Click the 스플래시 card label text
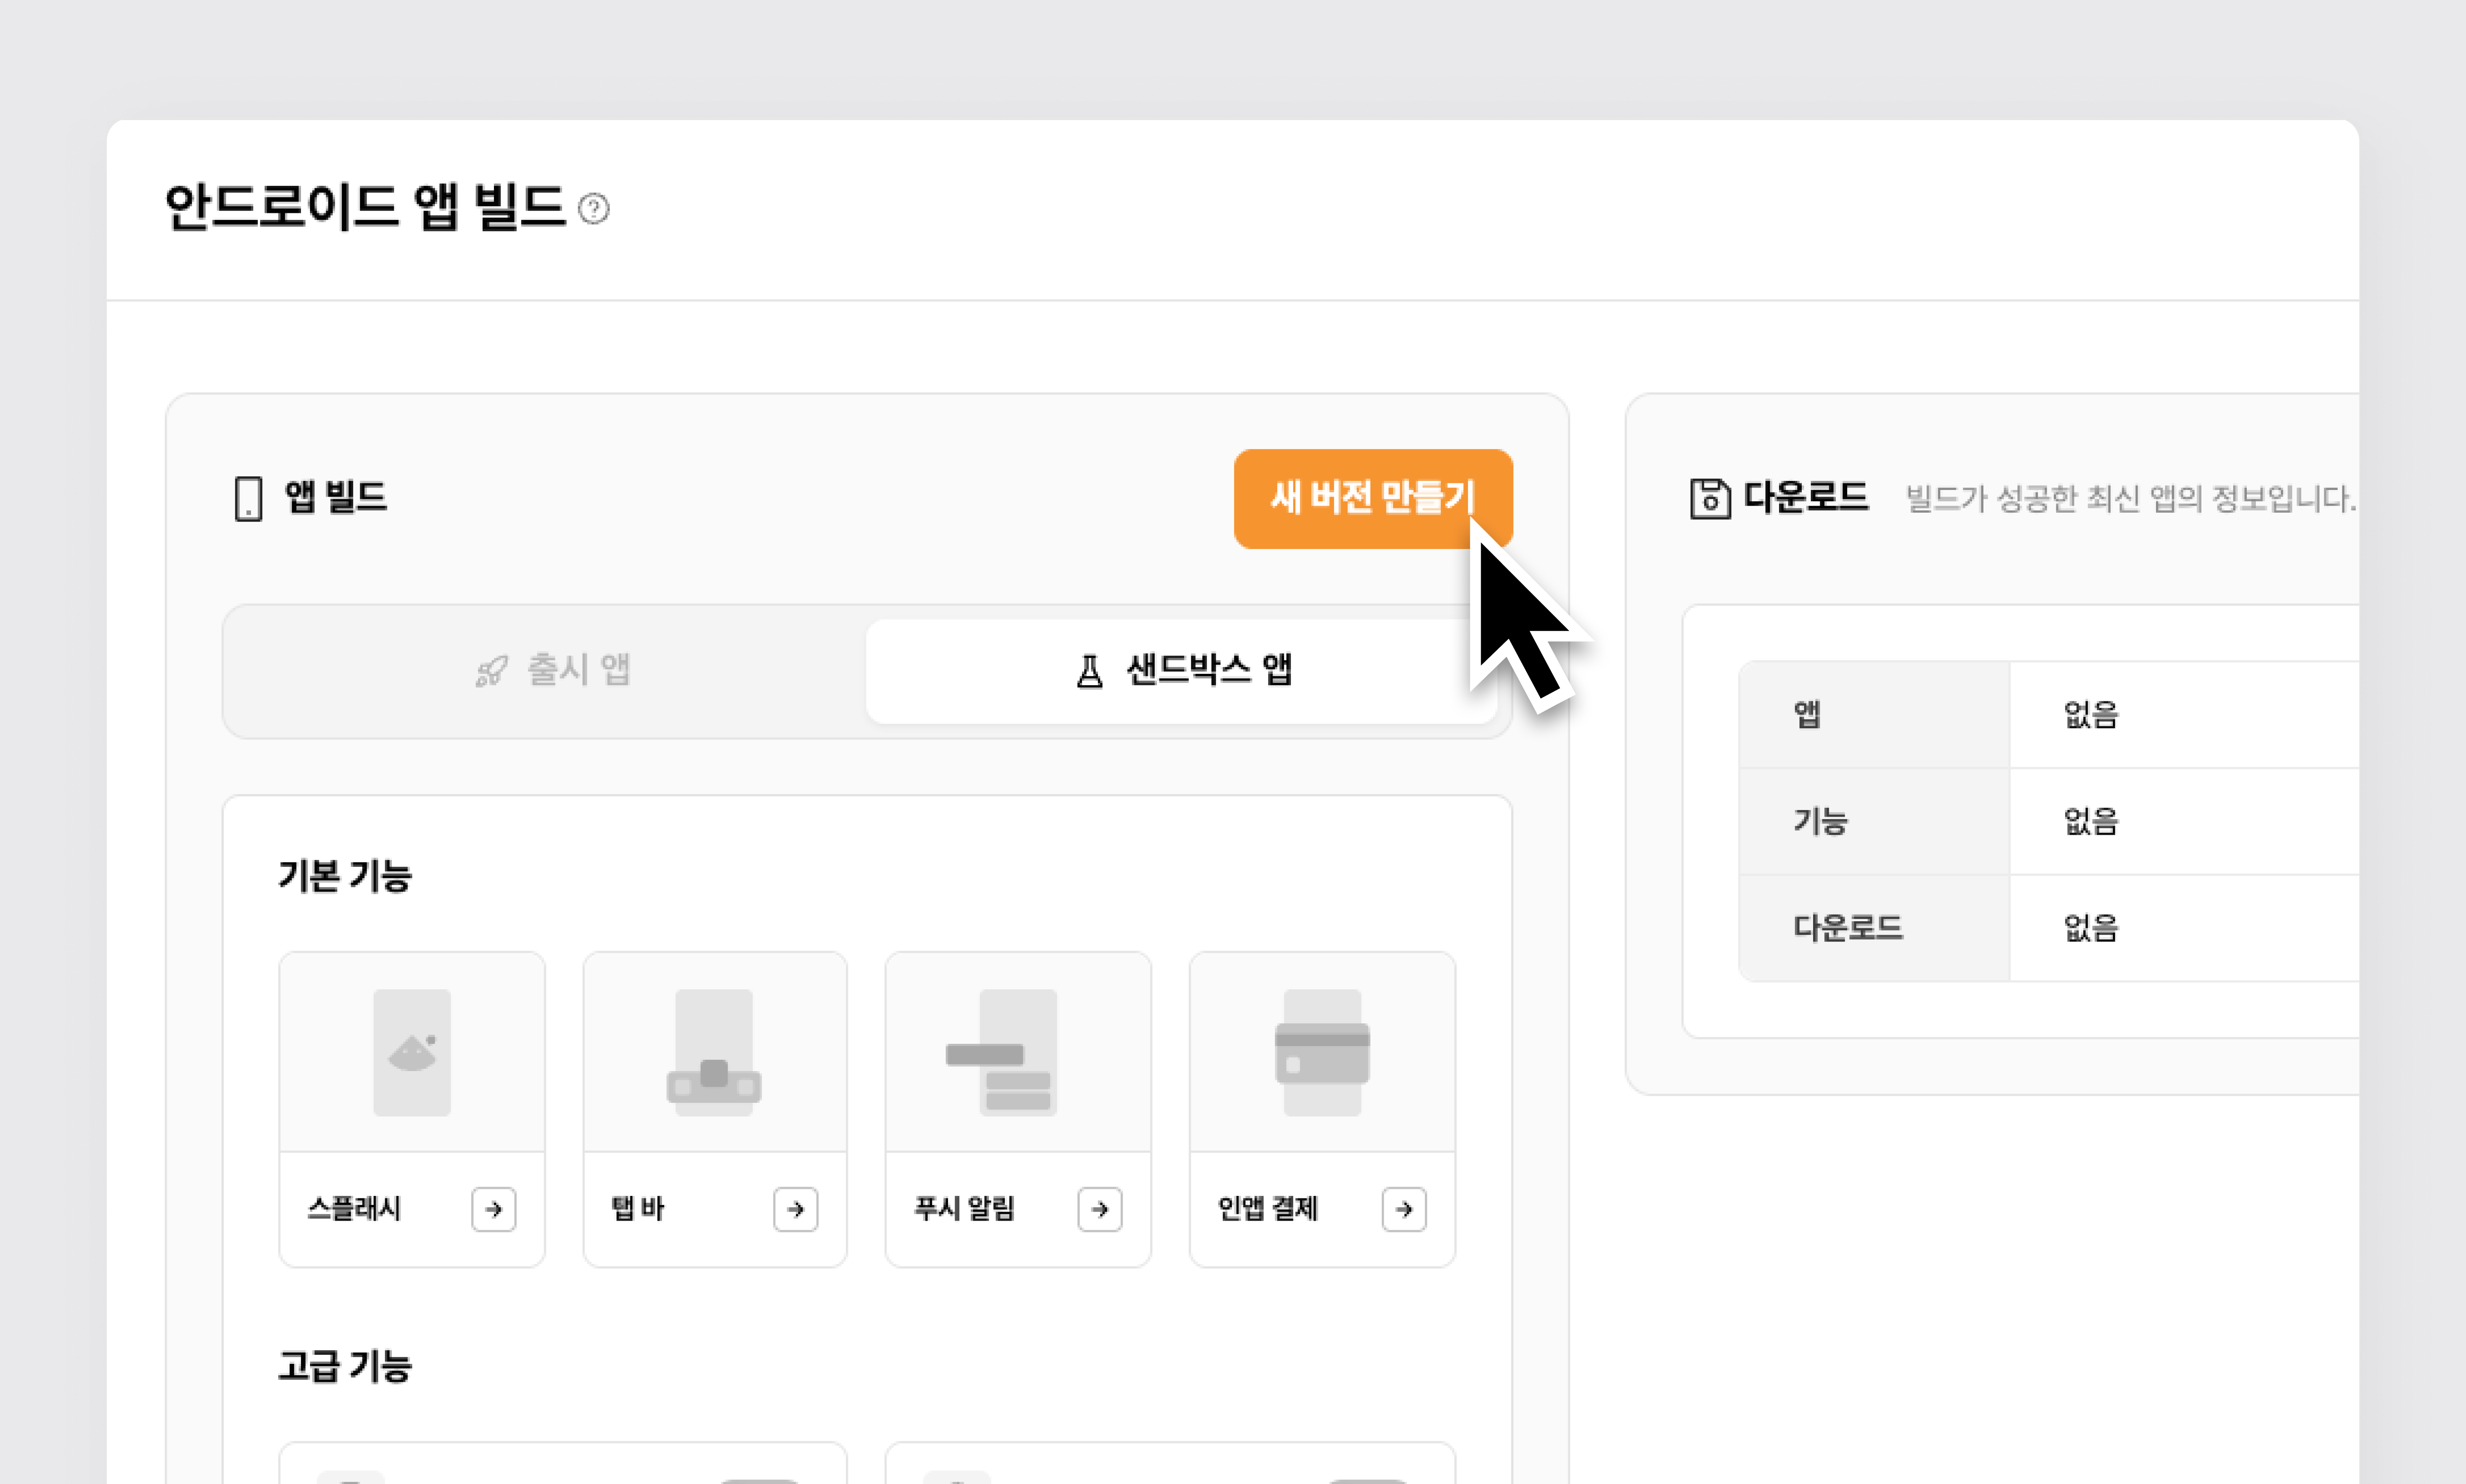The width and height of the screenshot is (2466, 1484). click(354, 1209)
